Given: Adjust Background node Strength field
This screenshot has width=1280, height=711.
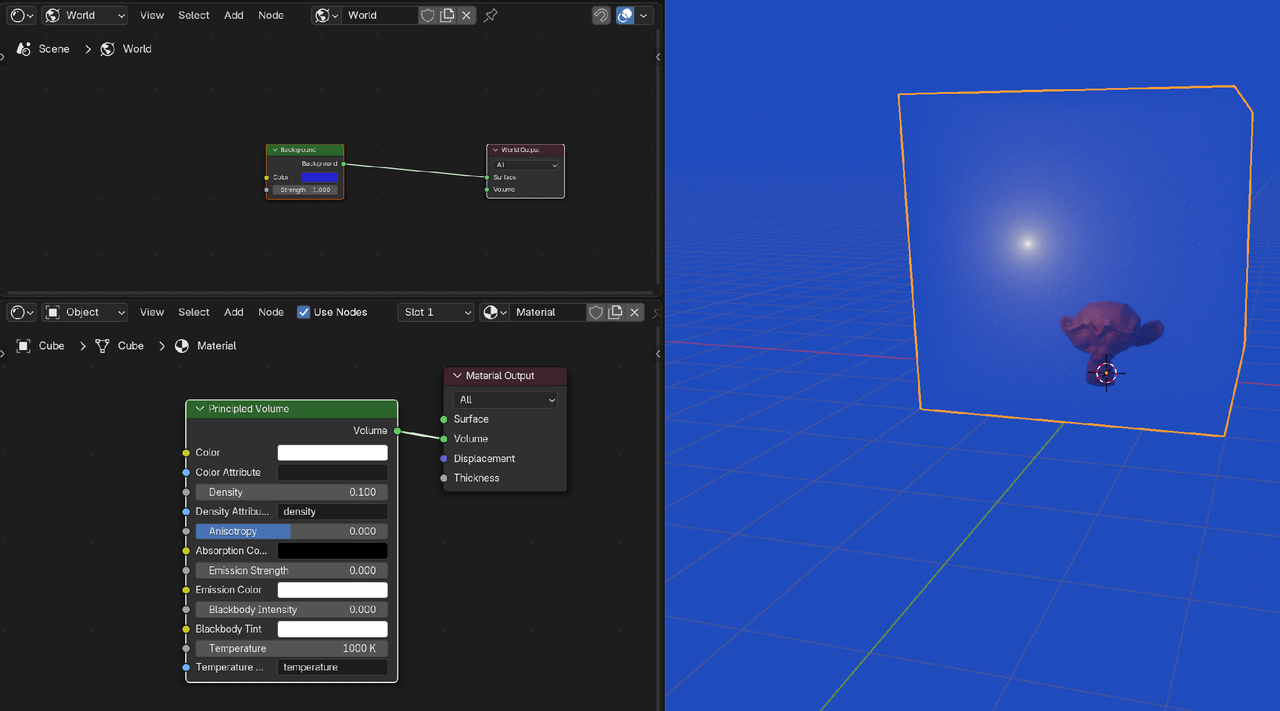Looking at the screenshot, I should 305,190.
